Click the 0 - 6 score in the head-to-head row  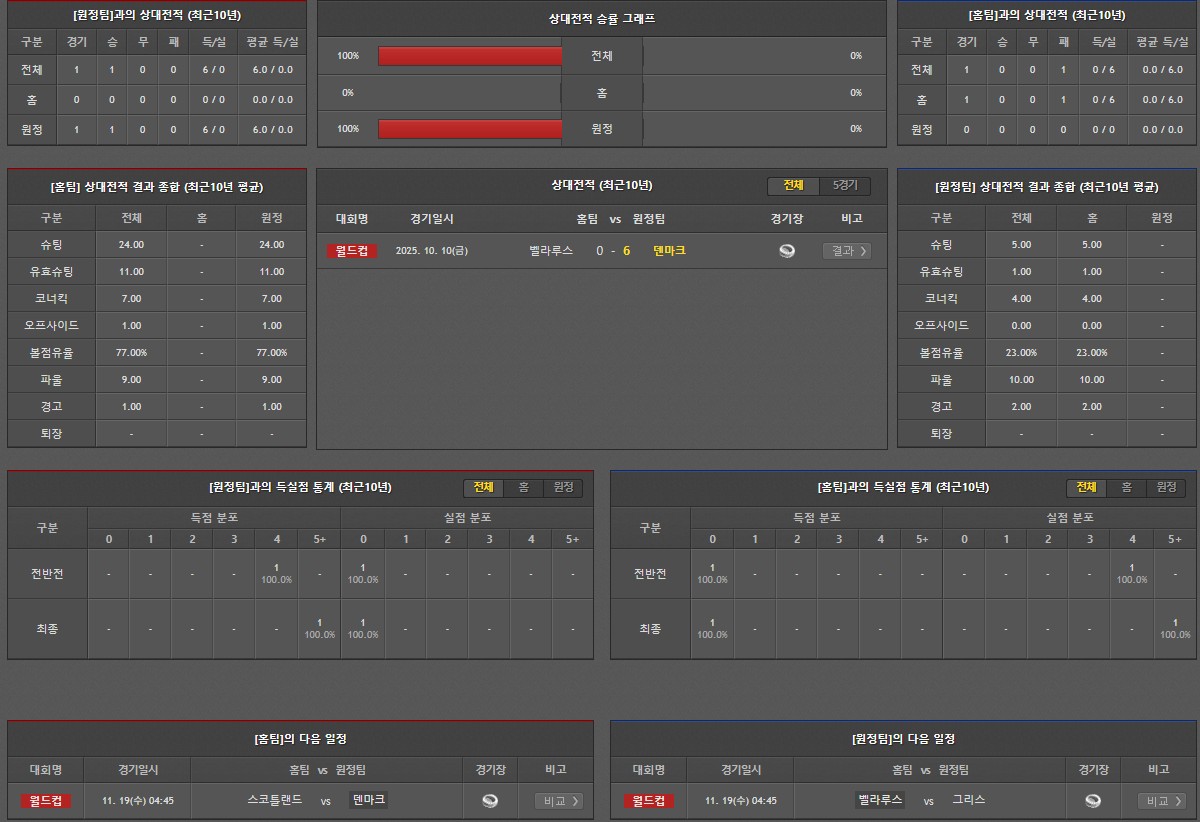(613, 251)
